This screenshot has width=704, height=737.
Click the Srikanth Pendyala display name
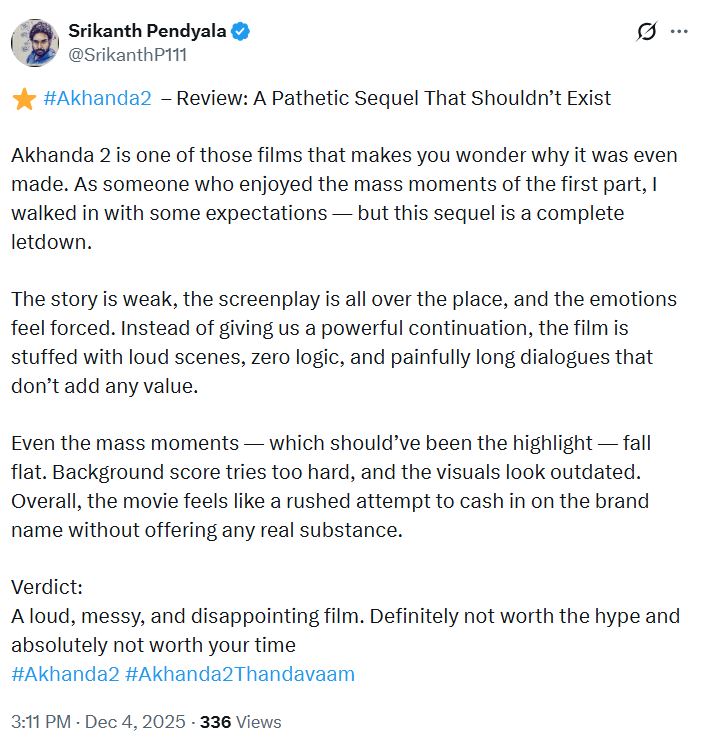coord(148,31)
